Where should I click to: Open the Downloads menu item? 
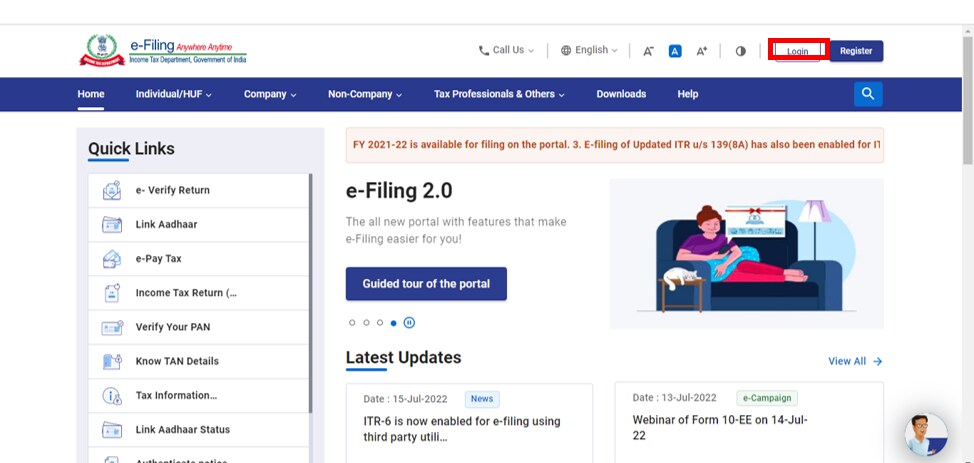621,94
